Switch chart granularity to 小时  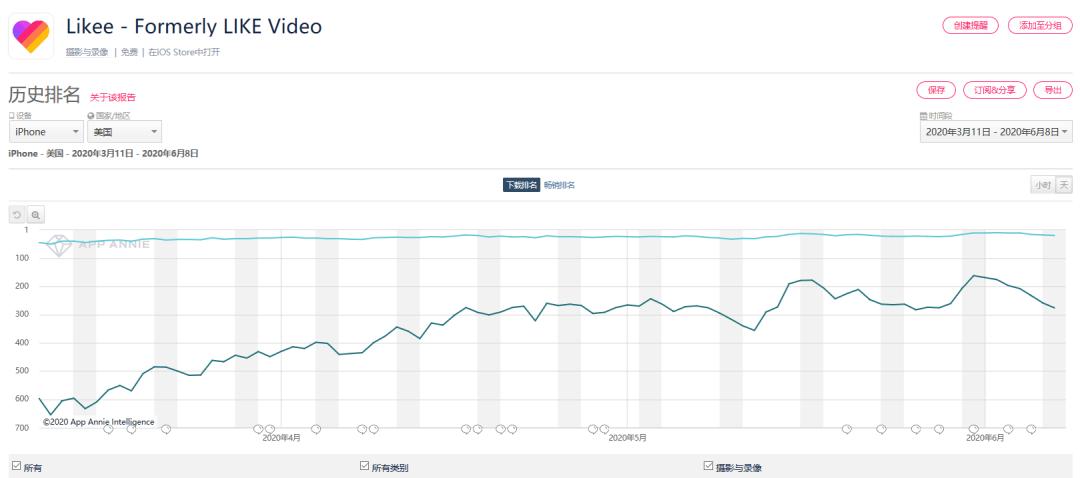(x=1043, y=185)
